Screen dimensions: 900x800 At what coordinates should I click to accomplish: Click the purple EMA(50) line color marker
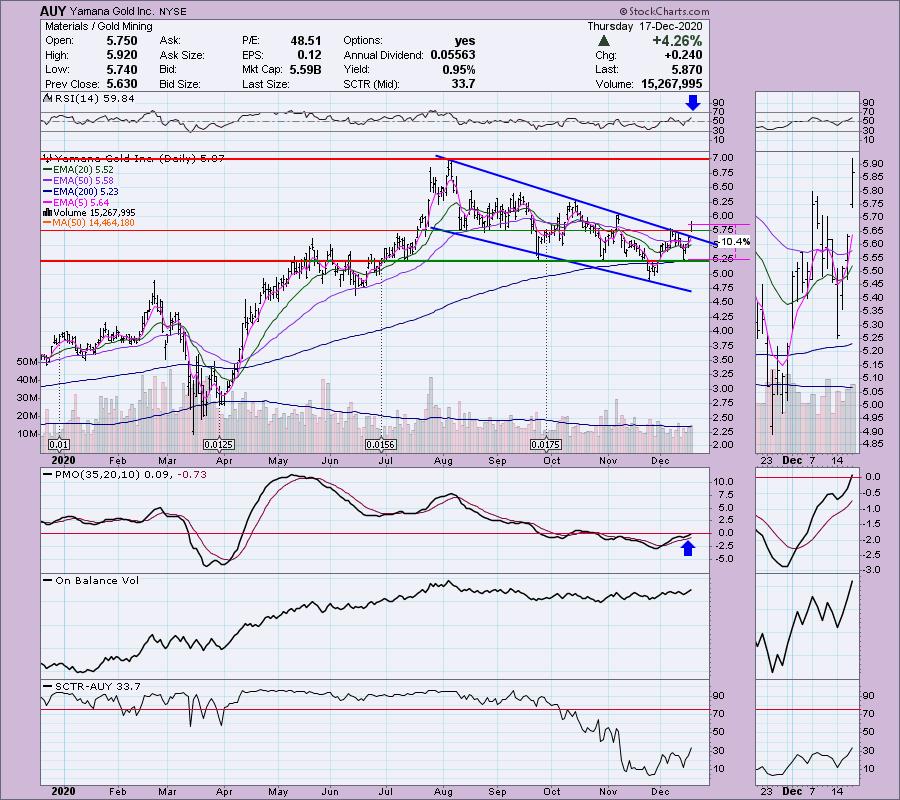click(48, 181)
